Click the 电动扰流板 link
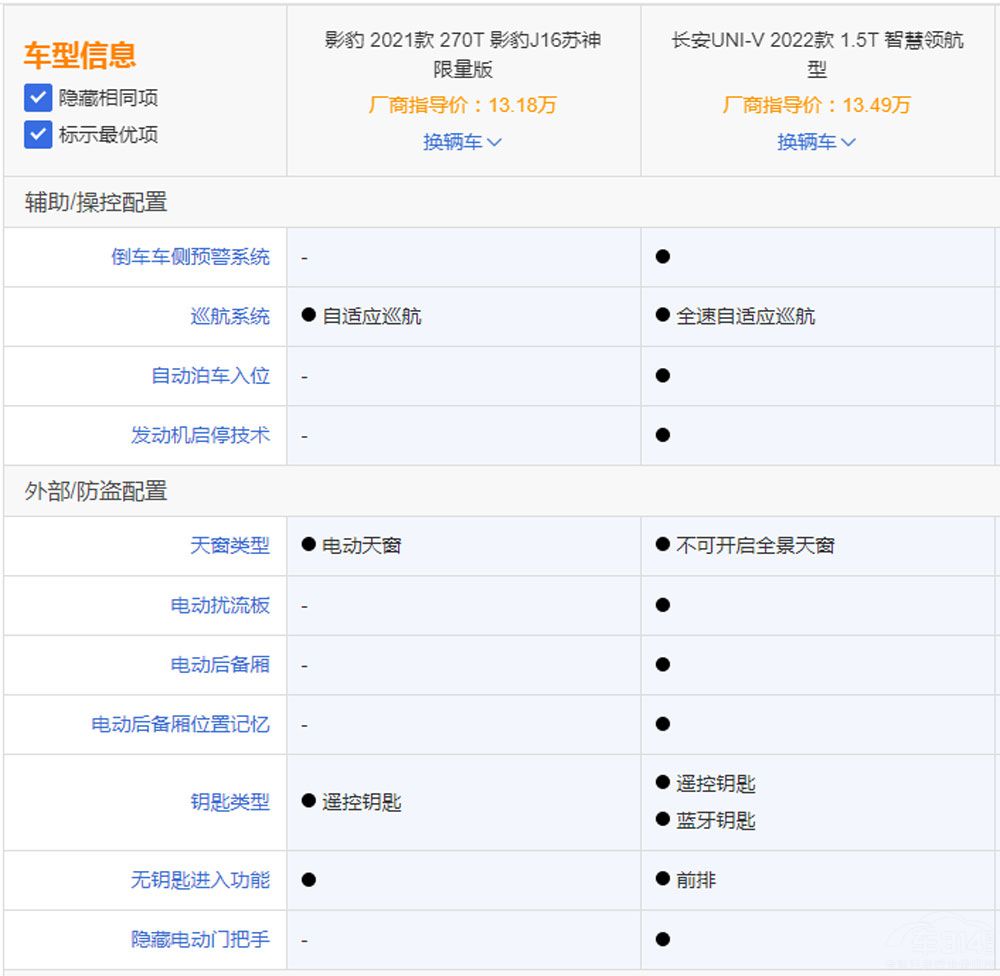The width and height of the screenshot is (1000, 976). coord(220,606)
